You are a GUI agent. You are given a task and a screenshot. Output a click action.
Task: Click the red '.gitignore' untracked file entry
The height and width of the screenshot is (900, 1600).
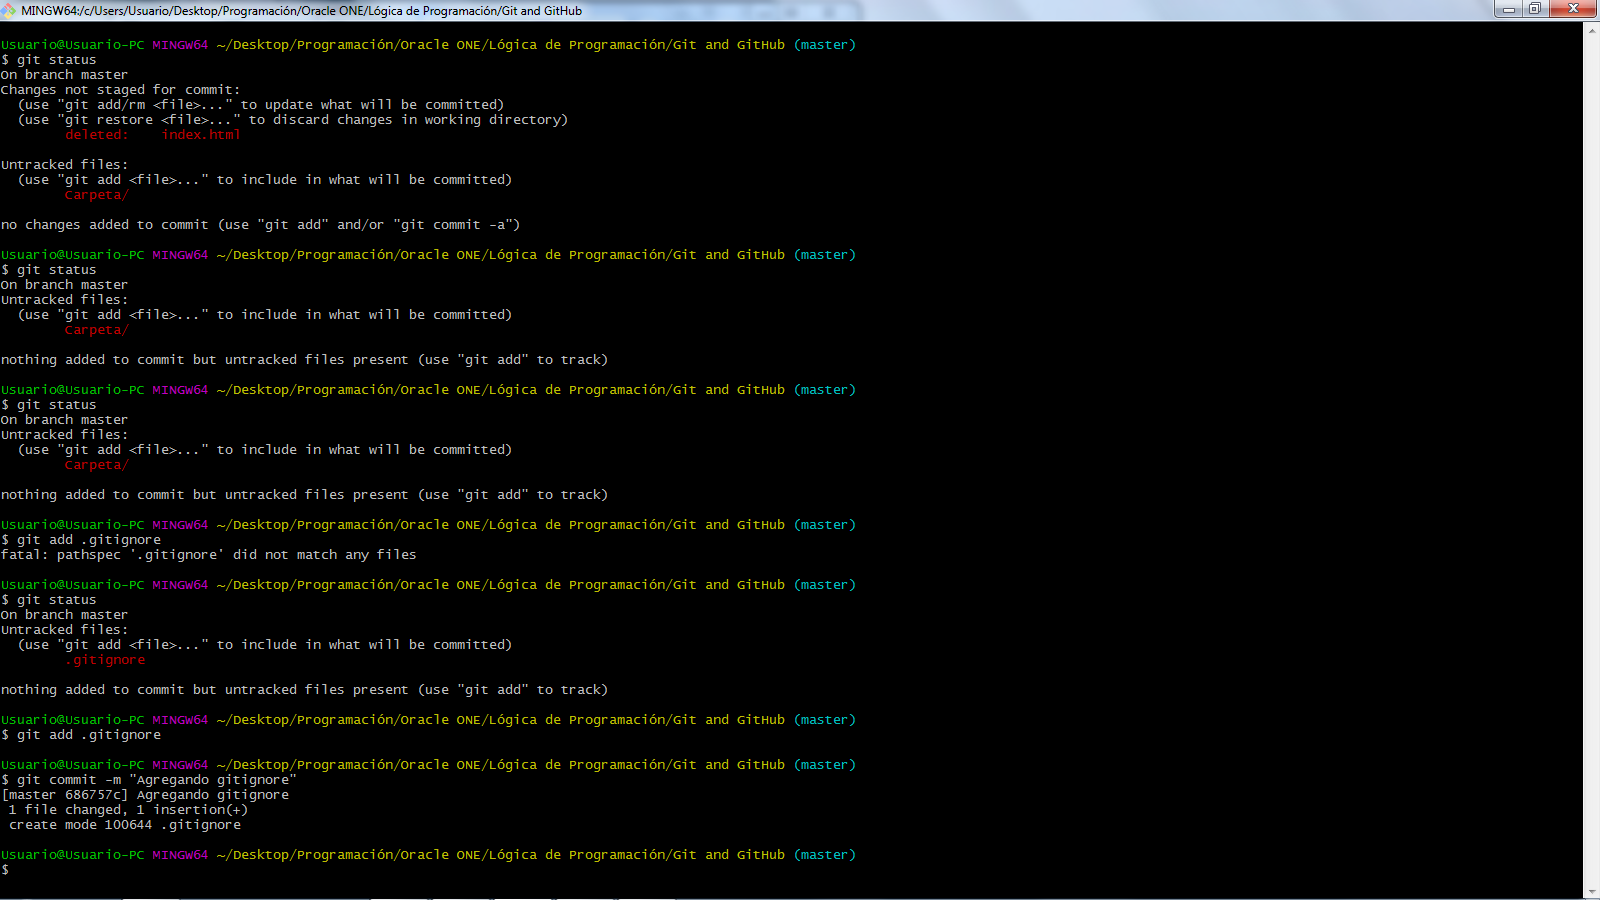click(x=105, y=660)
